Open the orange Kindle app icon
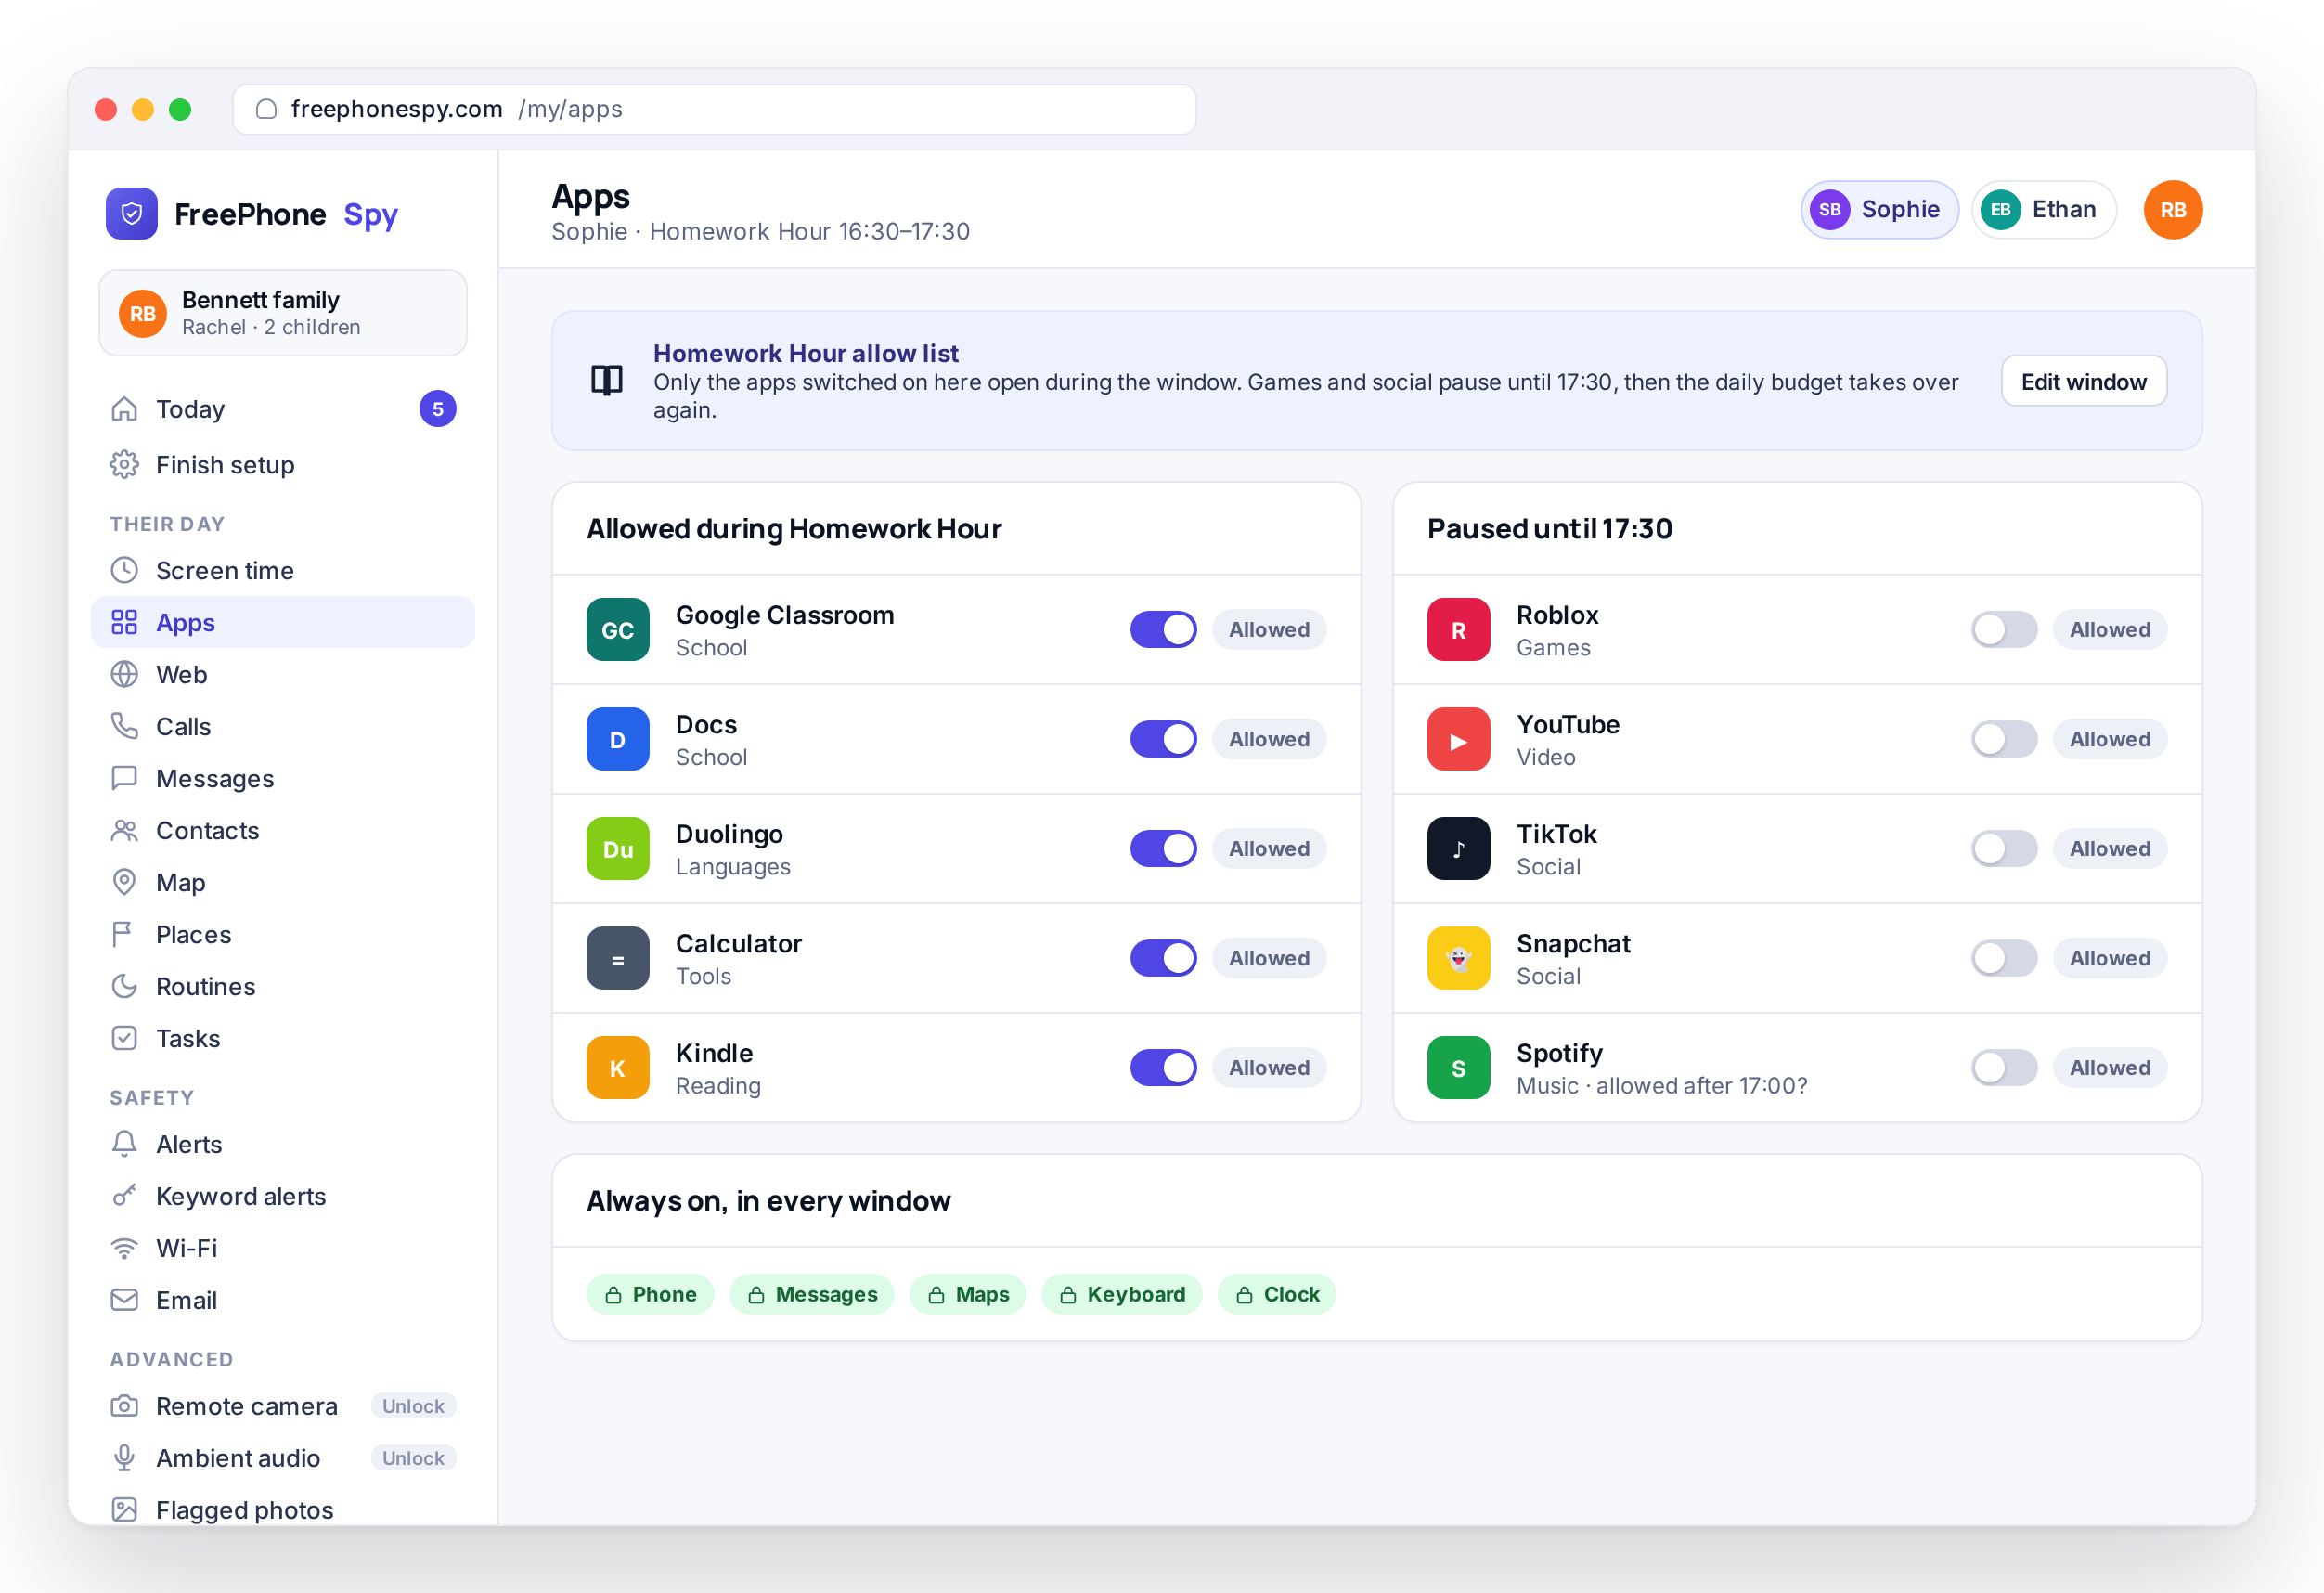This screenshot has width=2324, height=1593. (618, 1068)
